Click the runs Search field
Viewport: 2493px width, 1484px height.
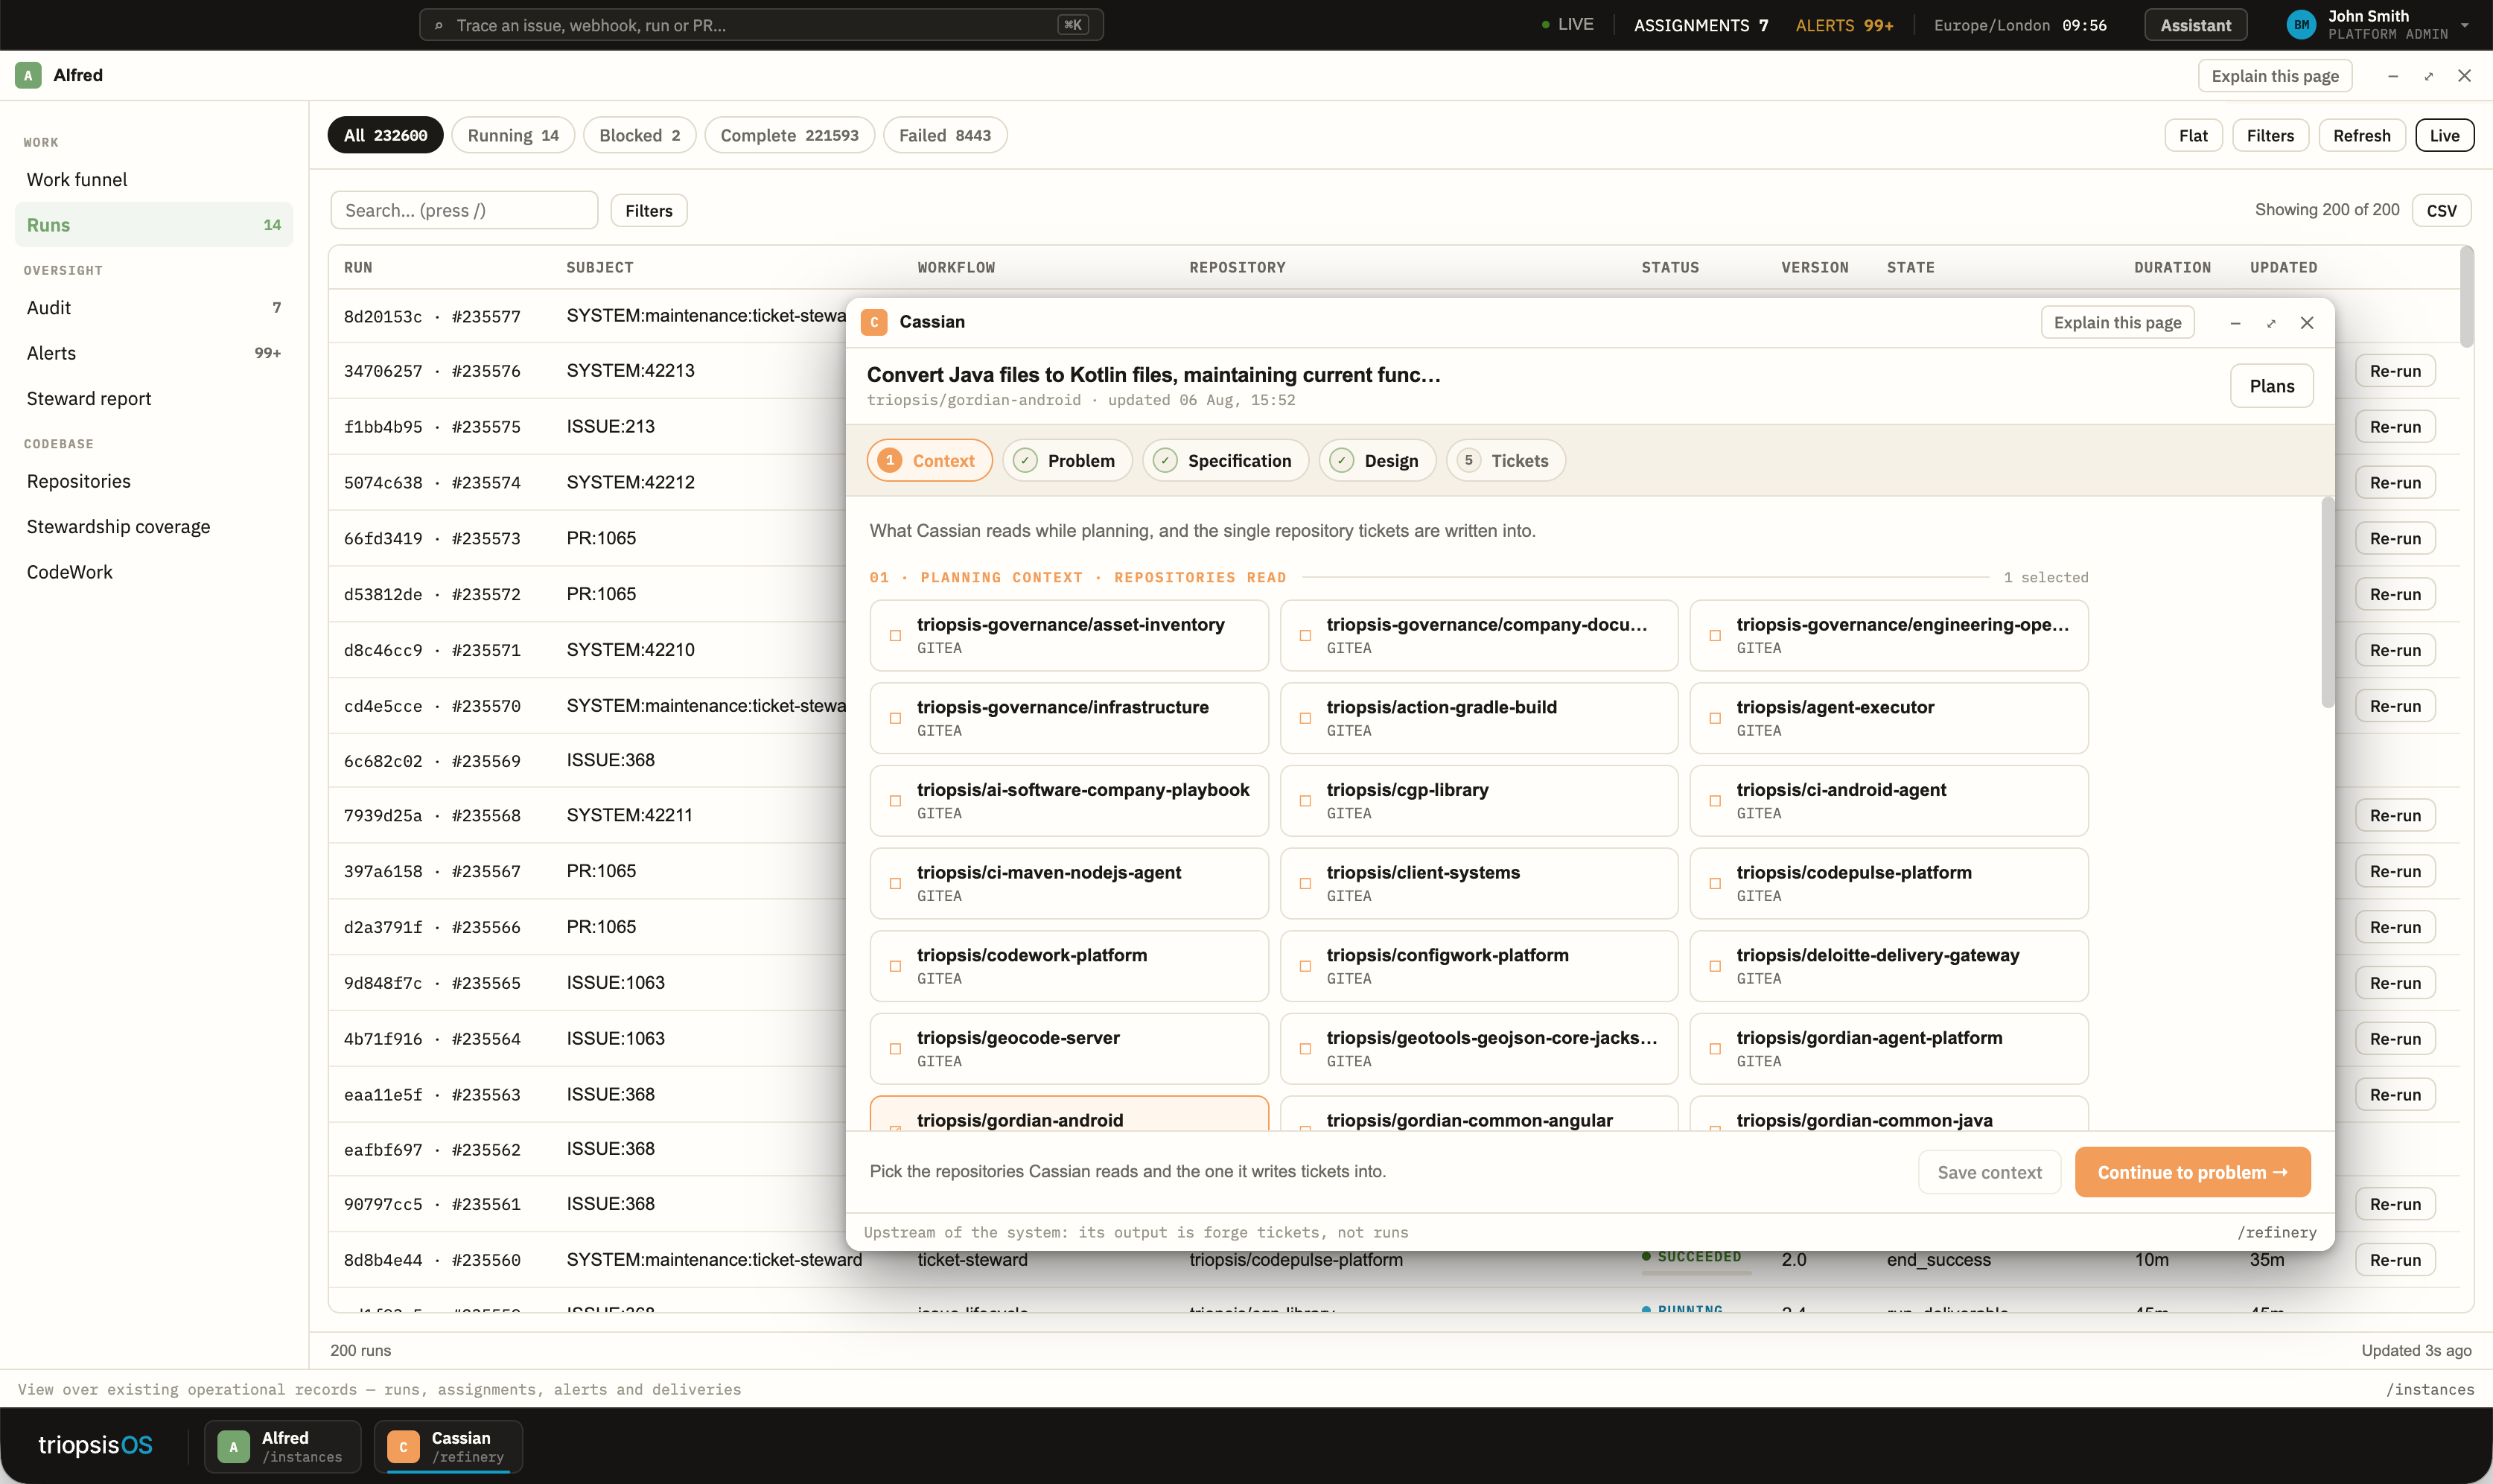click(464, 210)
